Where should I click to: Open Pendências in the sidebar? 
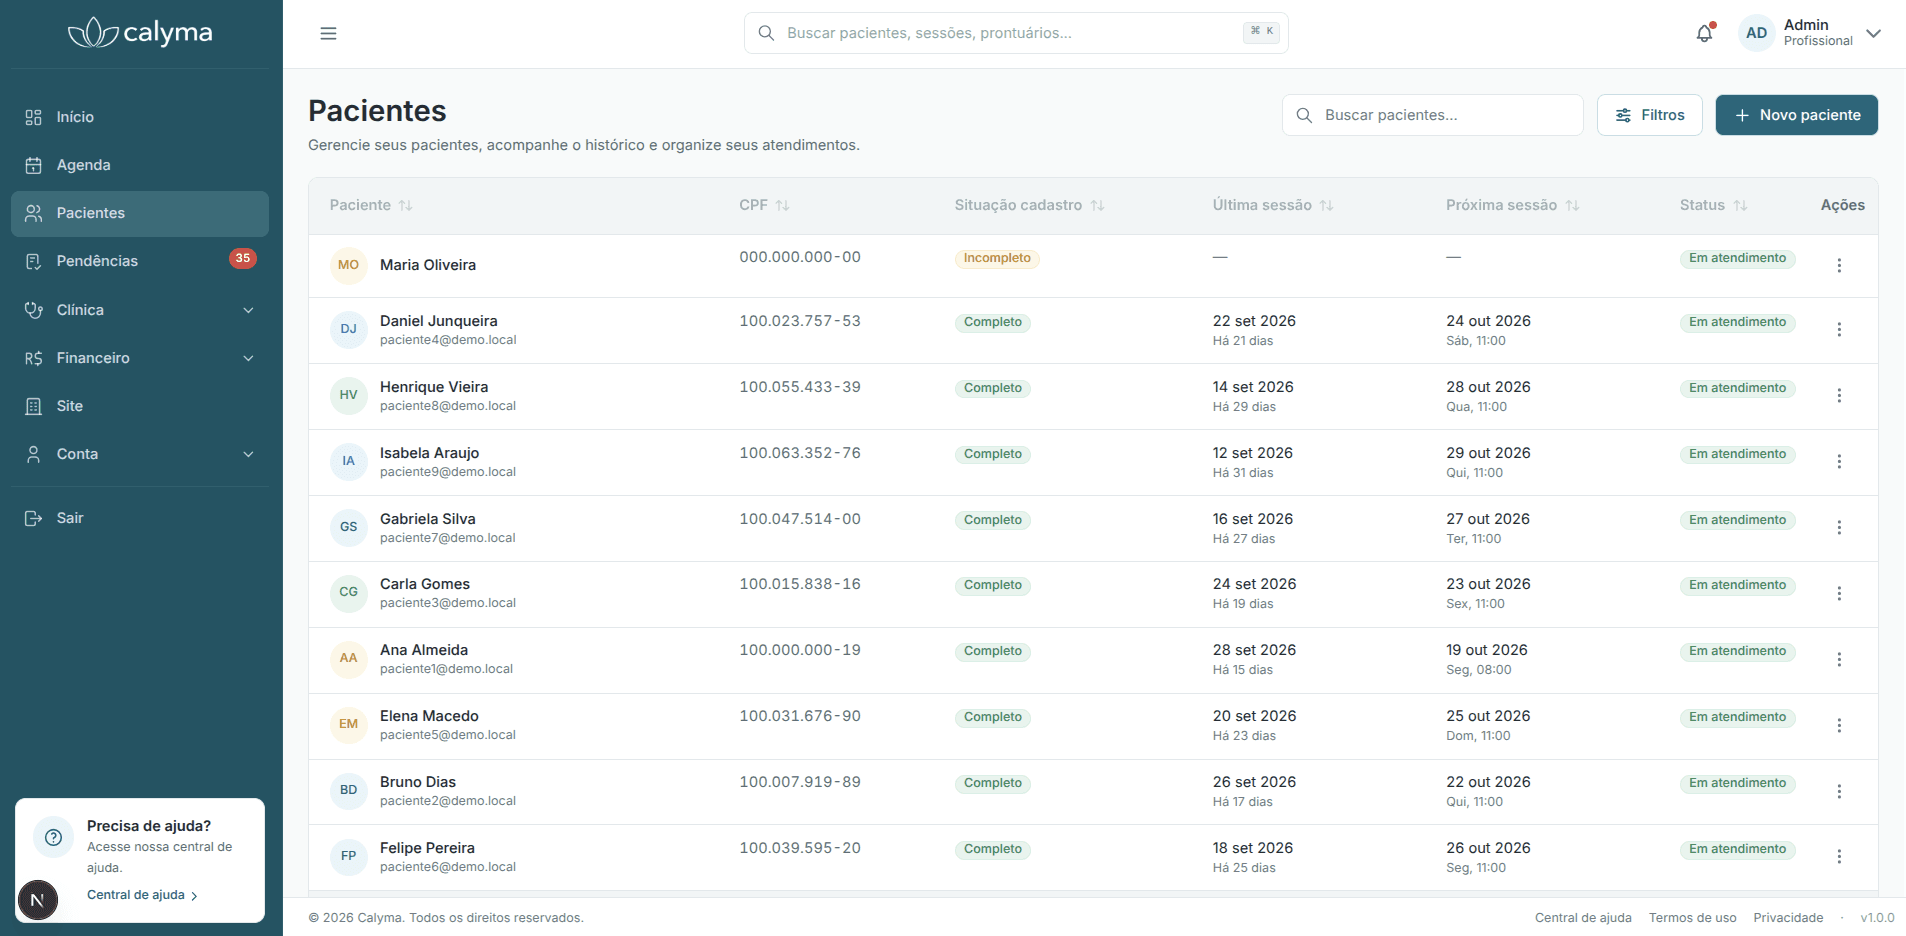[x=140, y=261]
